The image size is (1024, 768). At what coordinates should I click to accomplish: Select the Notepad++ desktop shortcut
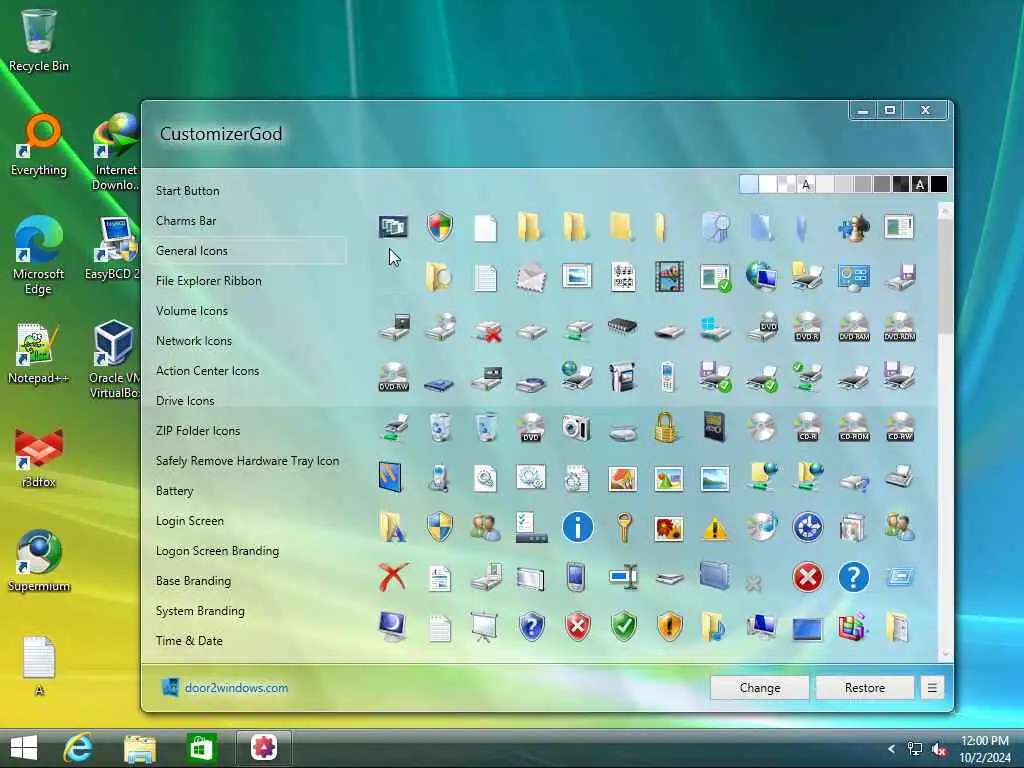coord(38,353)
